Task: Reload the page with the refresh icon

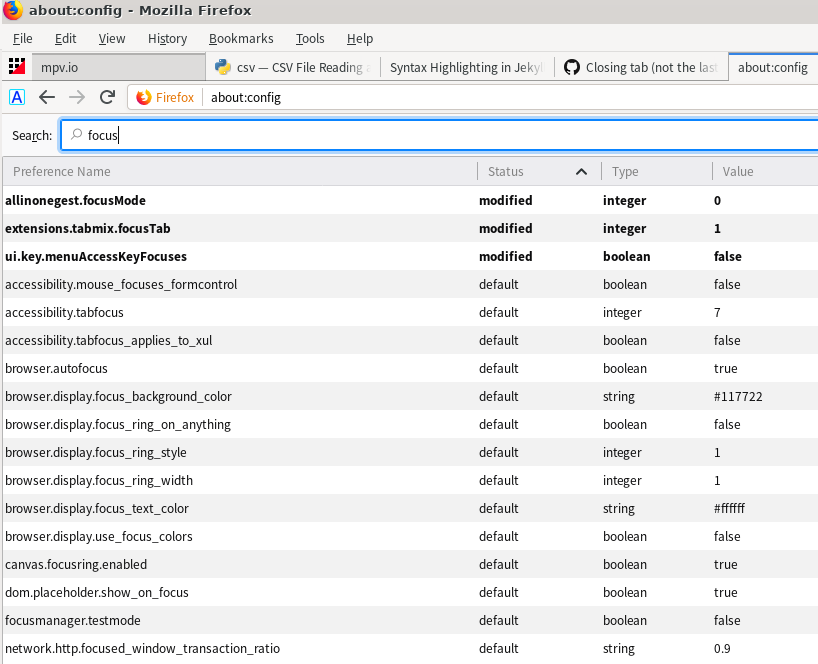Action: coord(107,97)
